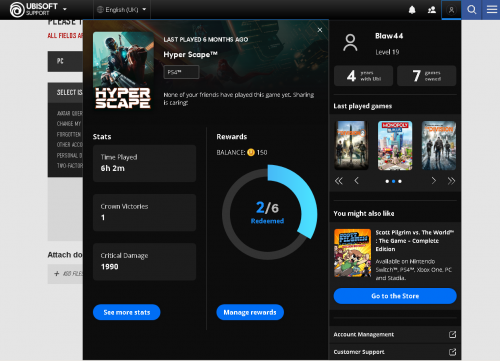
Task: Click external link icon beside Account Management
Action: click(x=452, y=334)
